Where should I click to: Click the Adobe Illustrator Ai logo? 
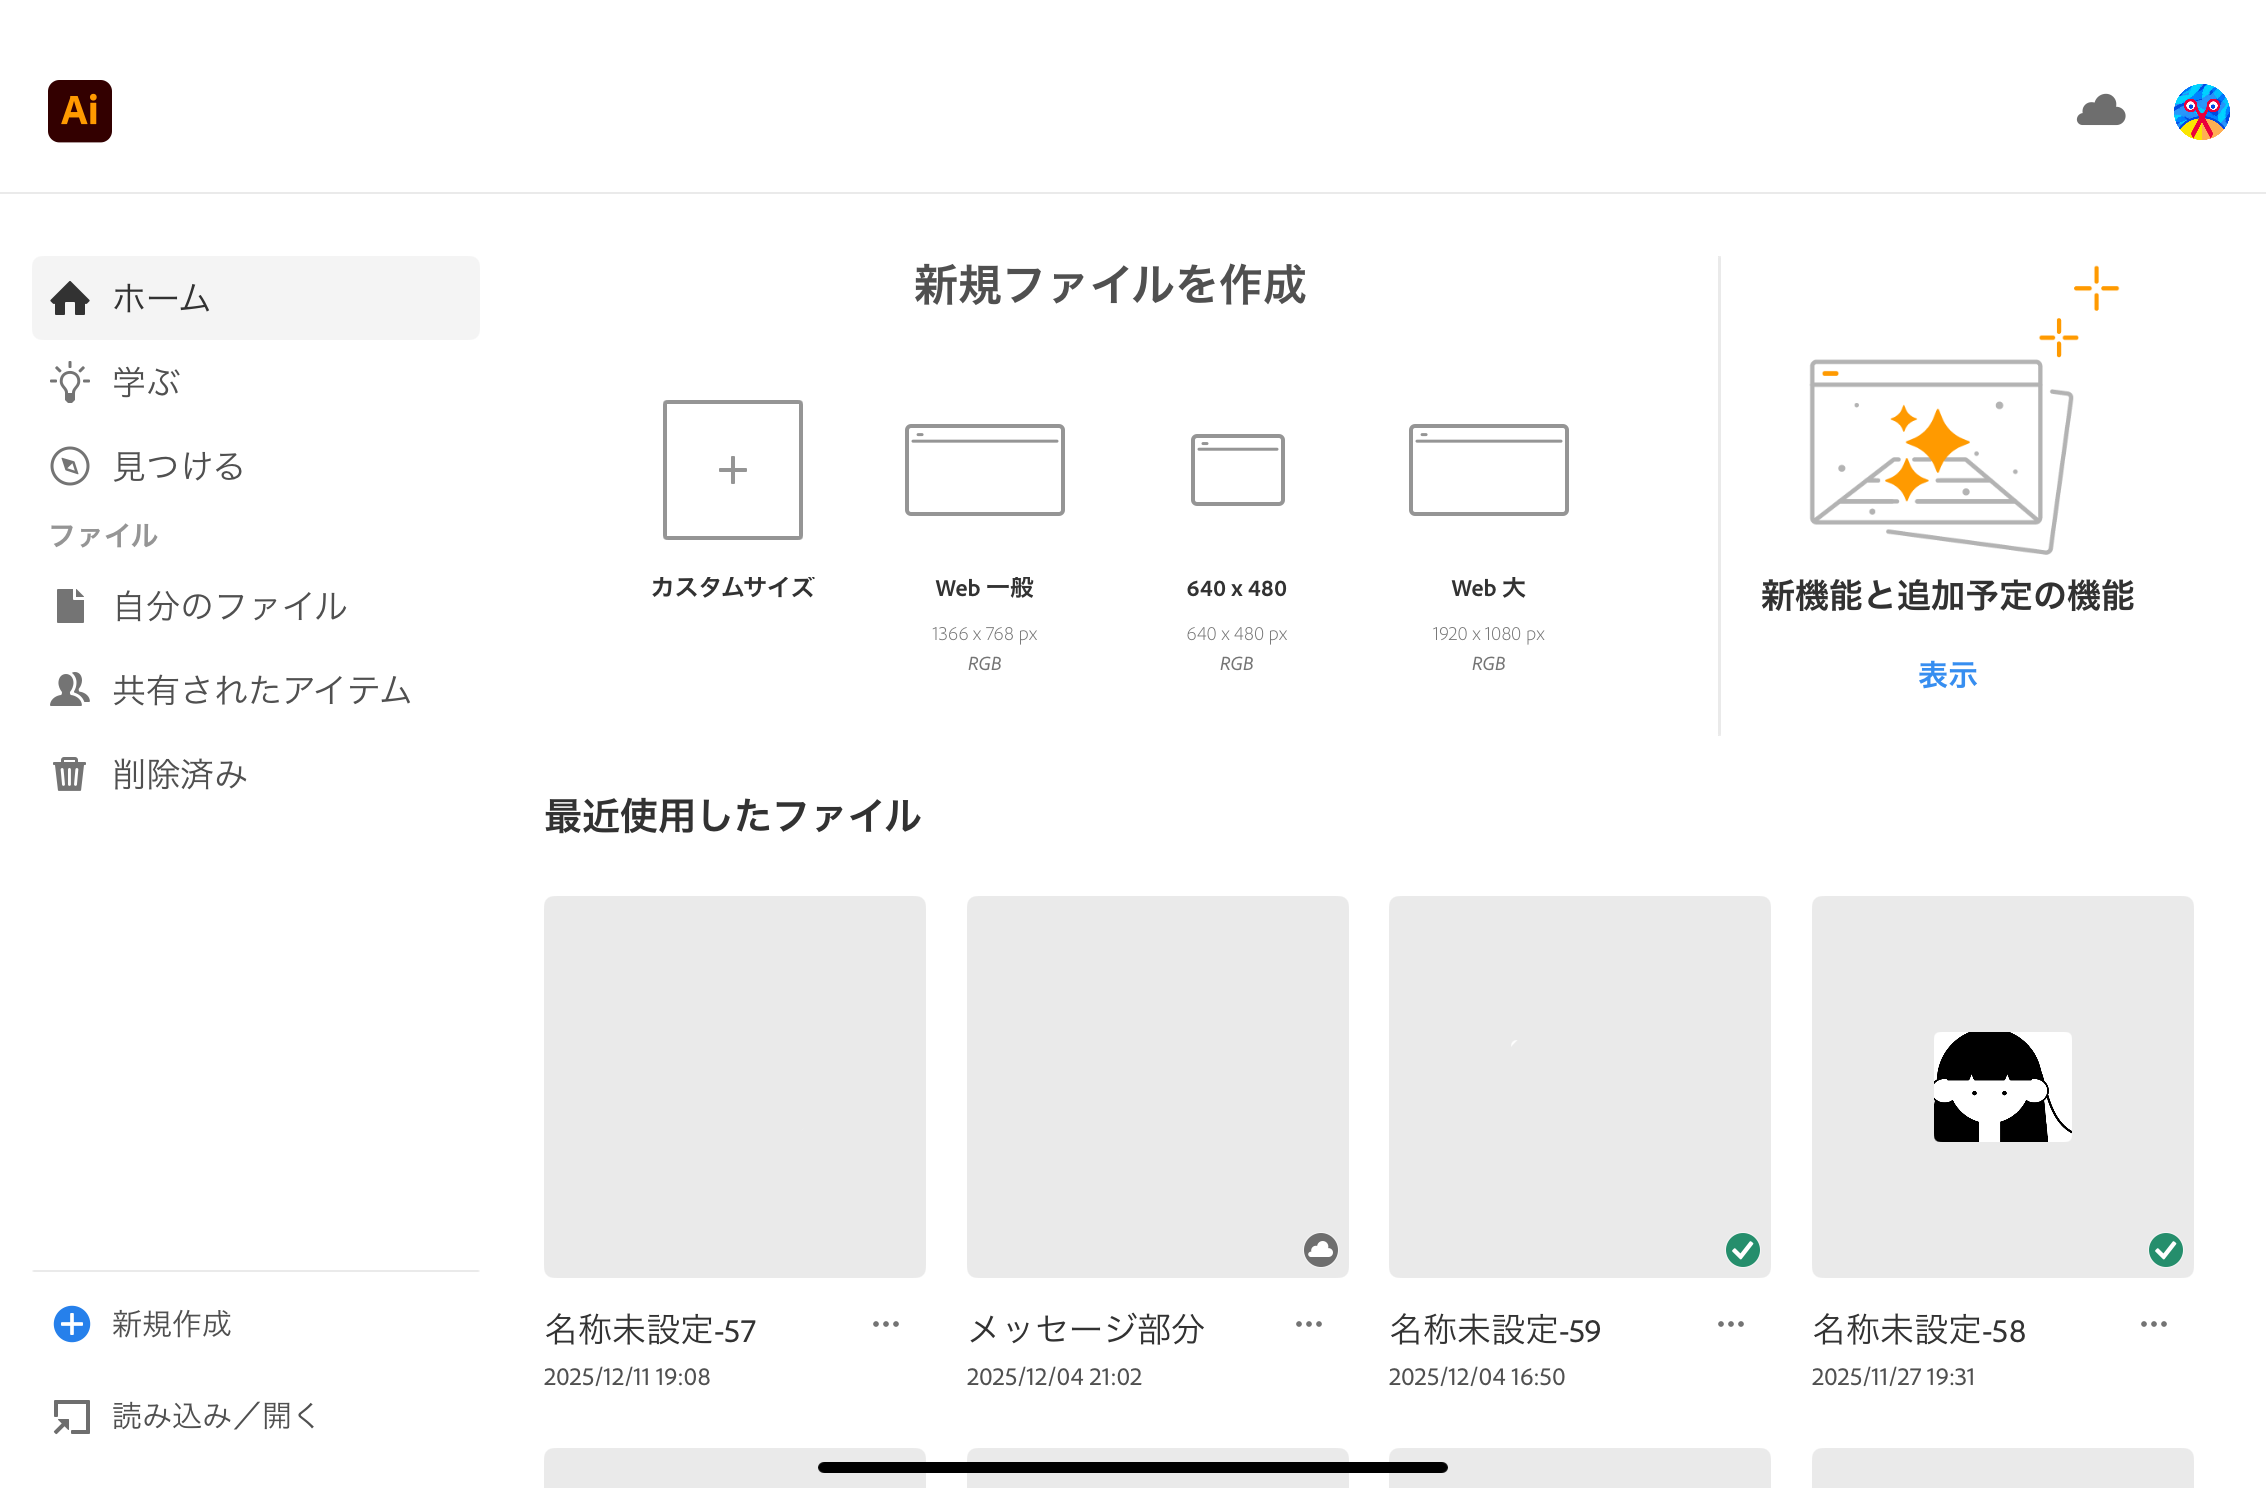pos(80,111)
